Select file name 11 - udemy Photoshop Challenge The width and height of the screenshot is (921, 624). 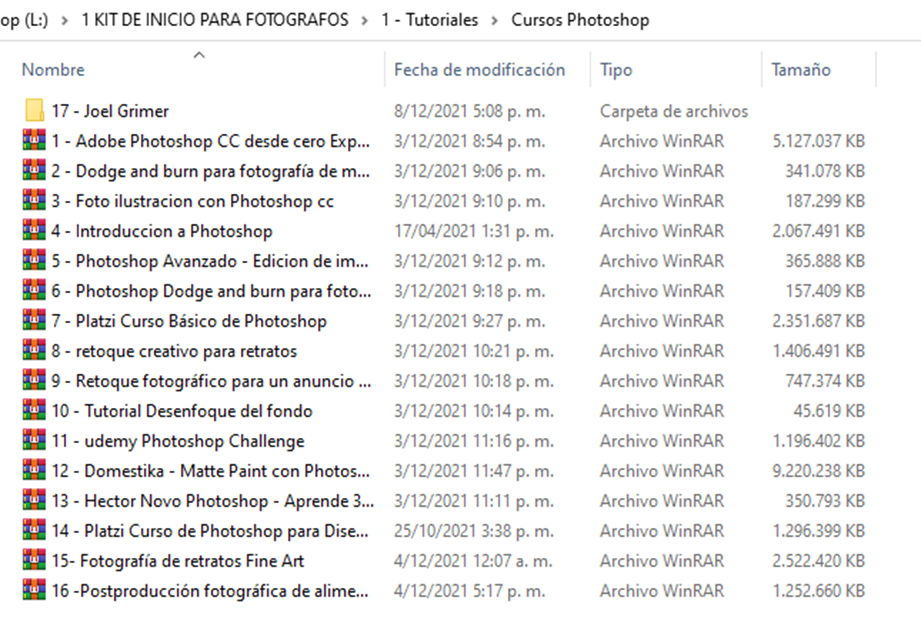178,441
